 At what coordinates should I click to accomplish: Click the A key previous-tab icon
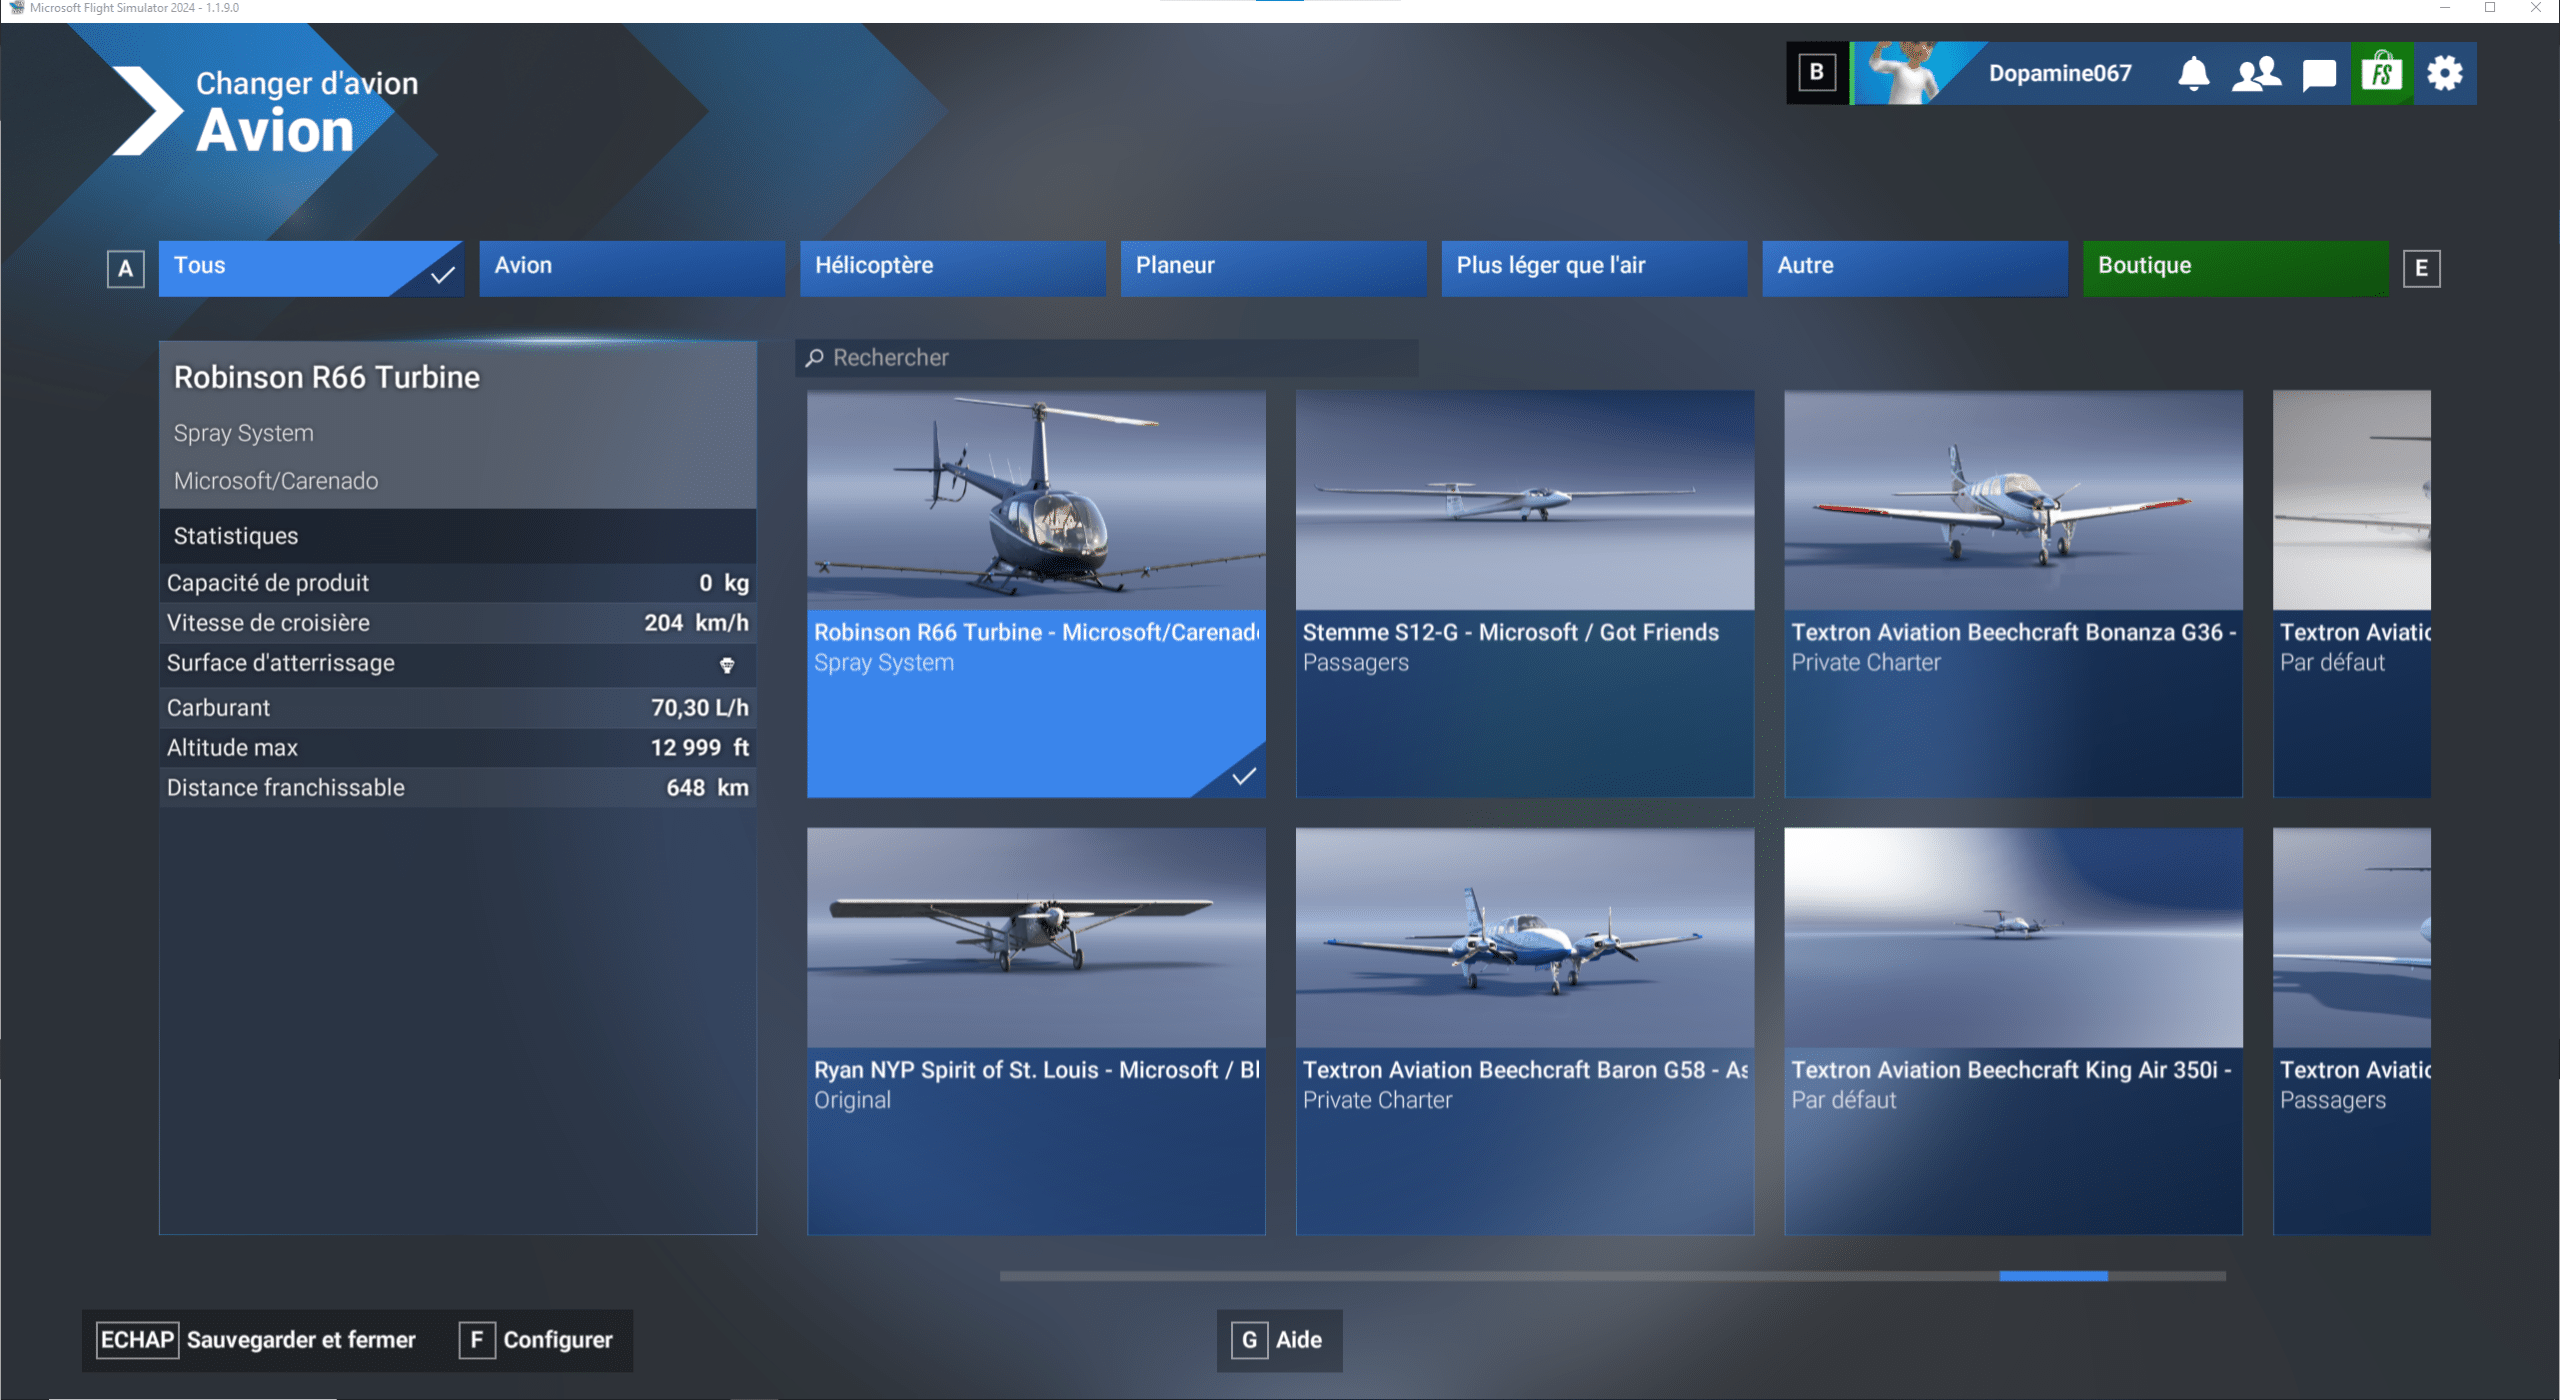tap(126, 268)
